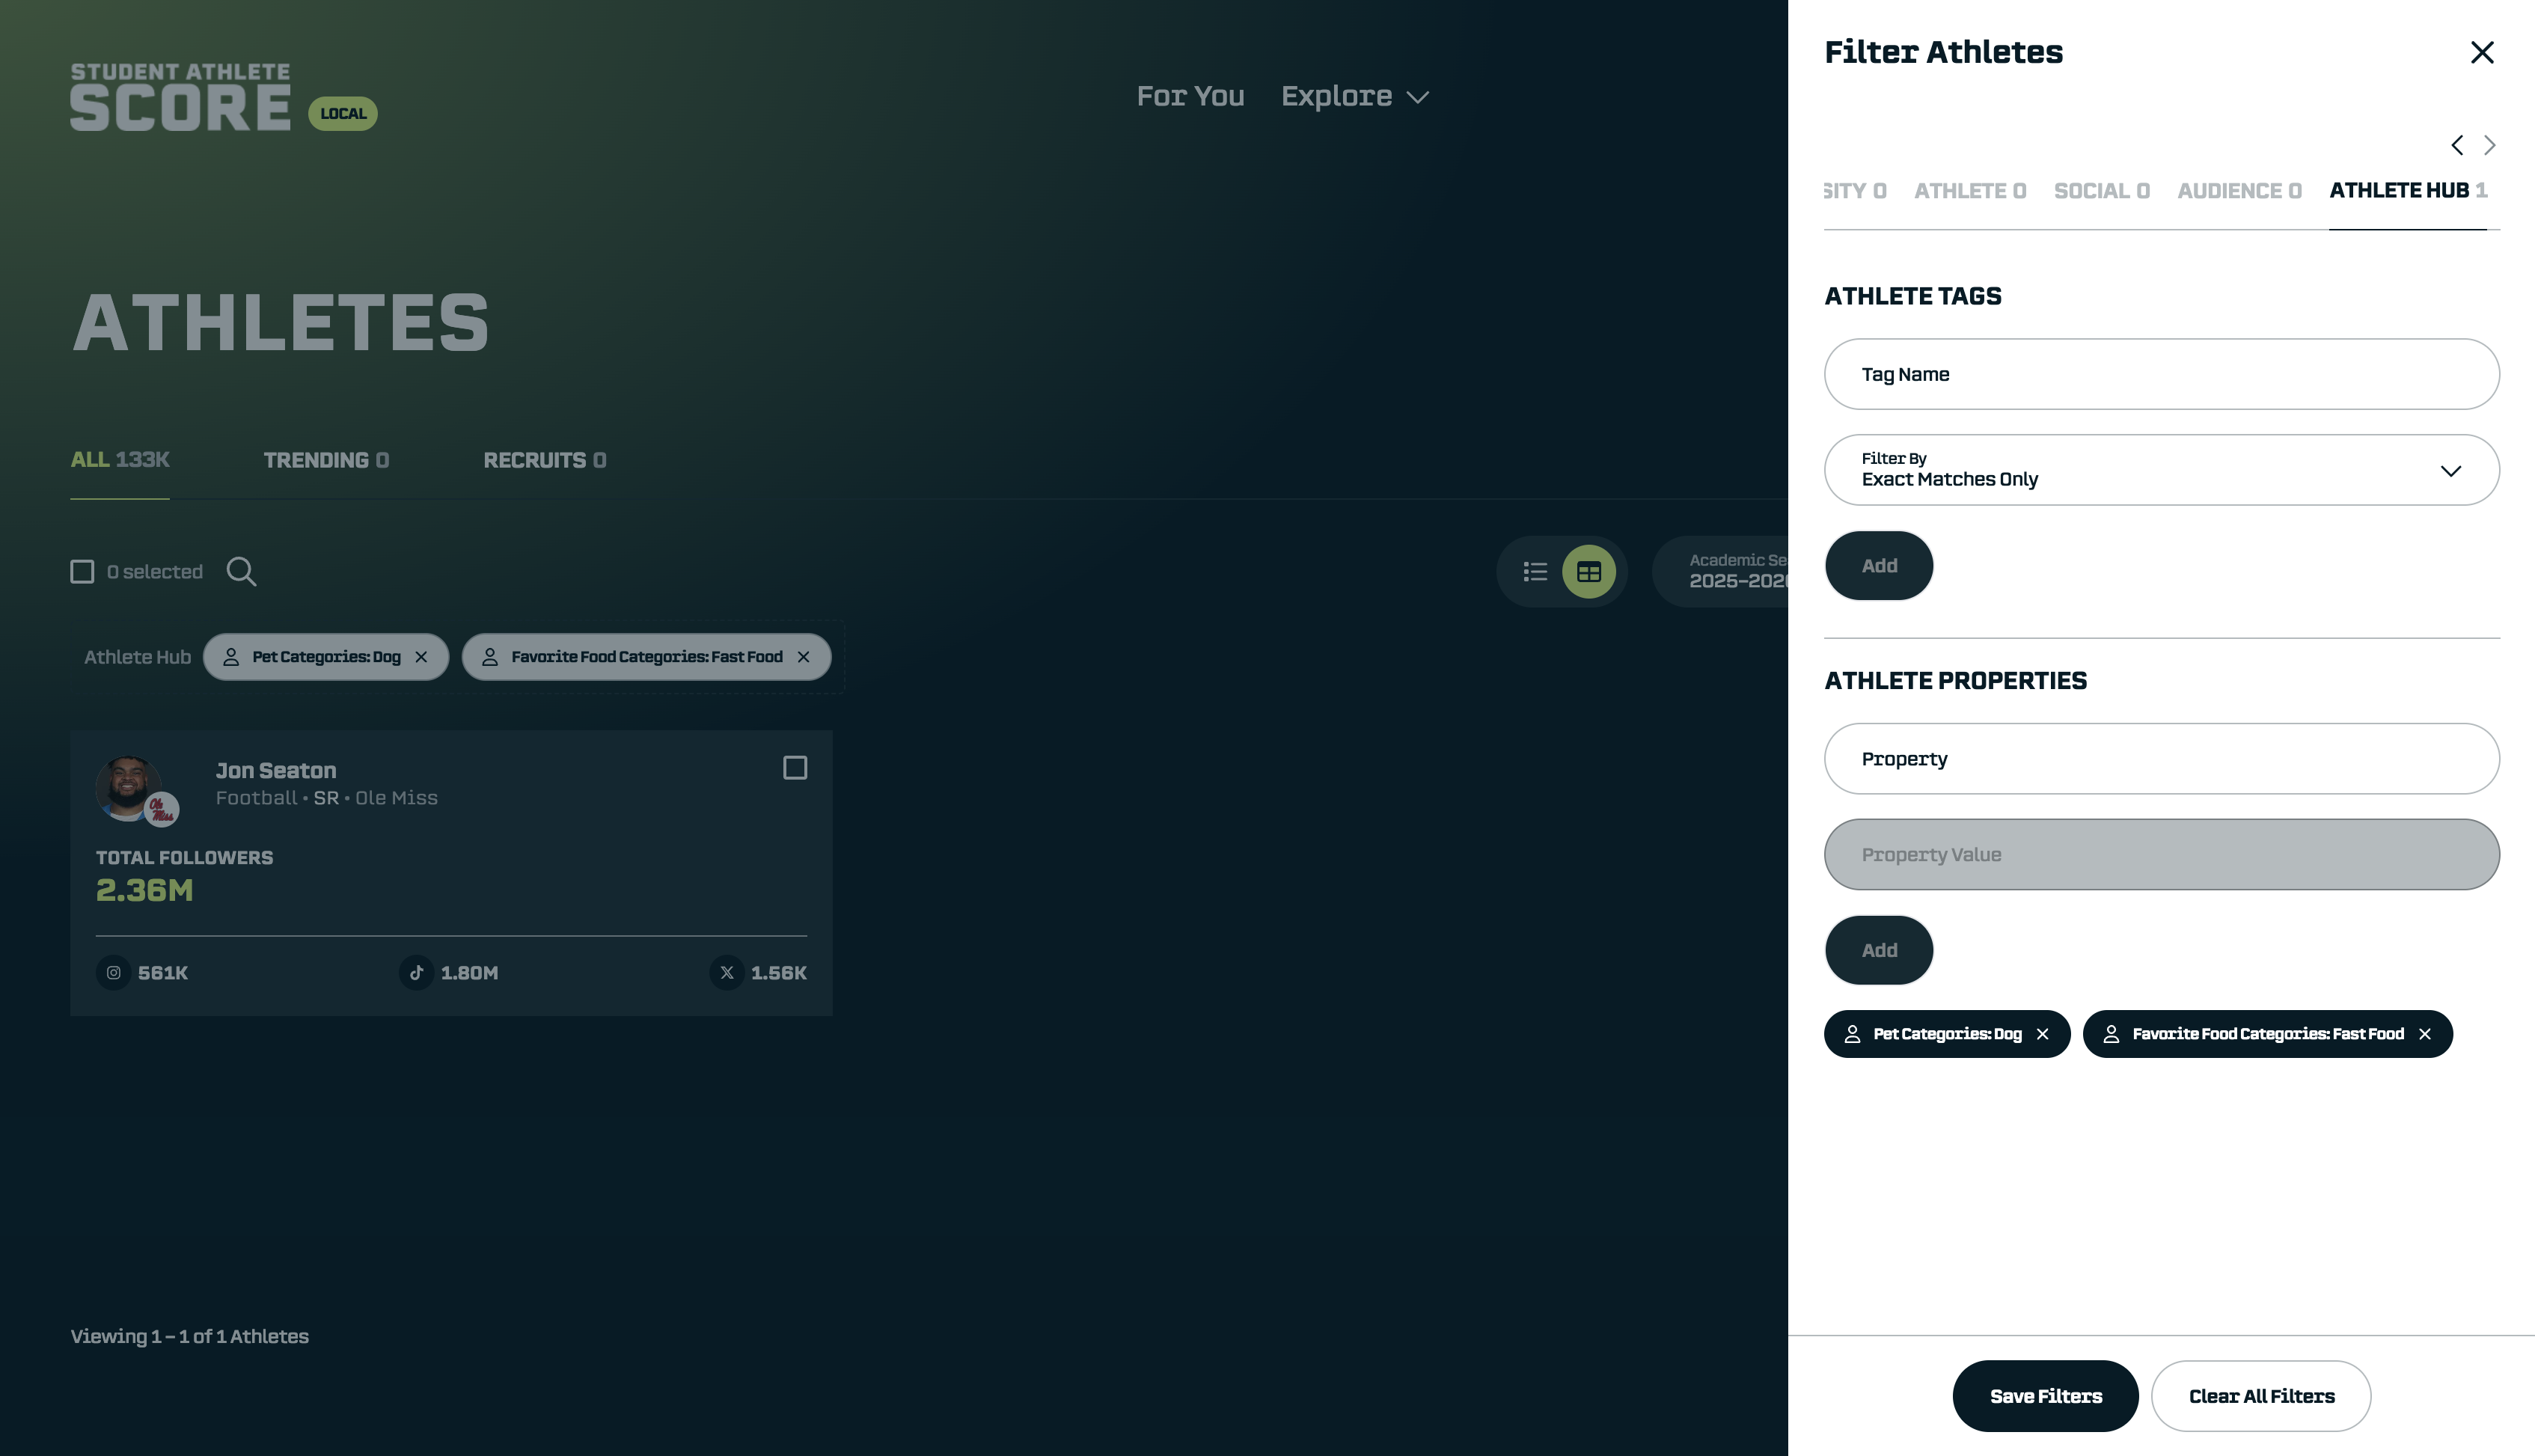The image size is (2535, 1456).
Task: Open the Filter By Exact Matches dropdown
Action: tap(2160, 470)
